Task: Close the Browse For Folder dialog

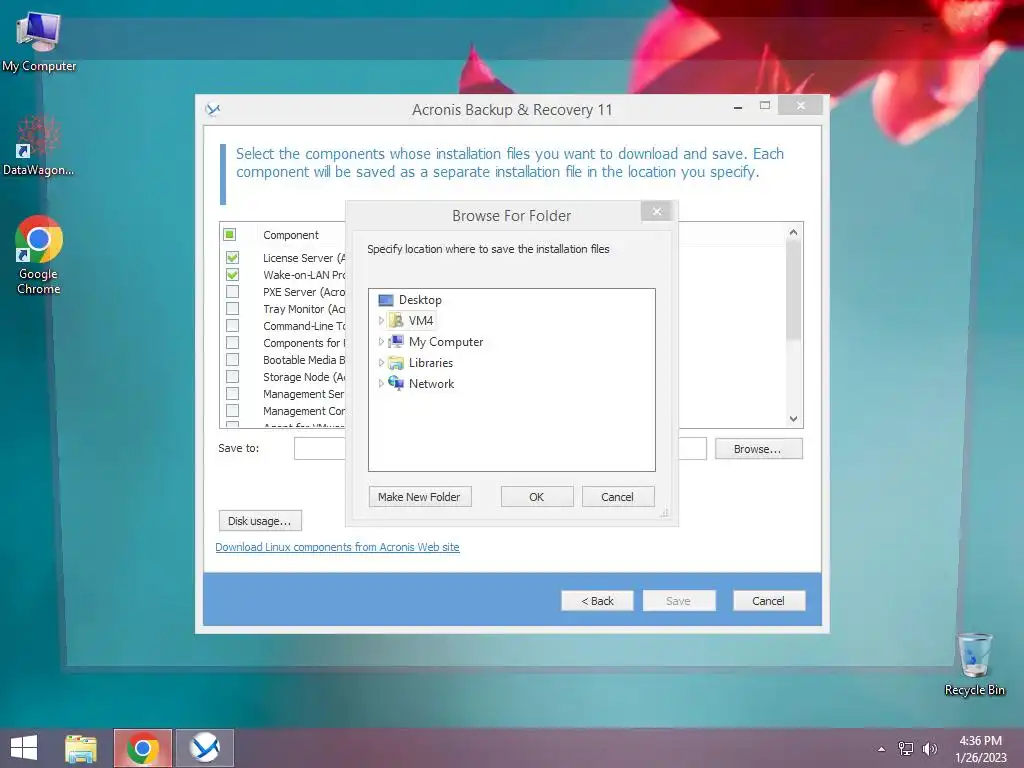Action: point(656,212)
